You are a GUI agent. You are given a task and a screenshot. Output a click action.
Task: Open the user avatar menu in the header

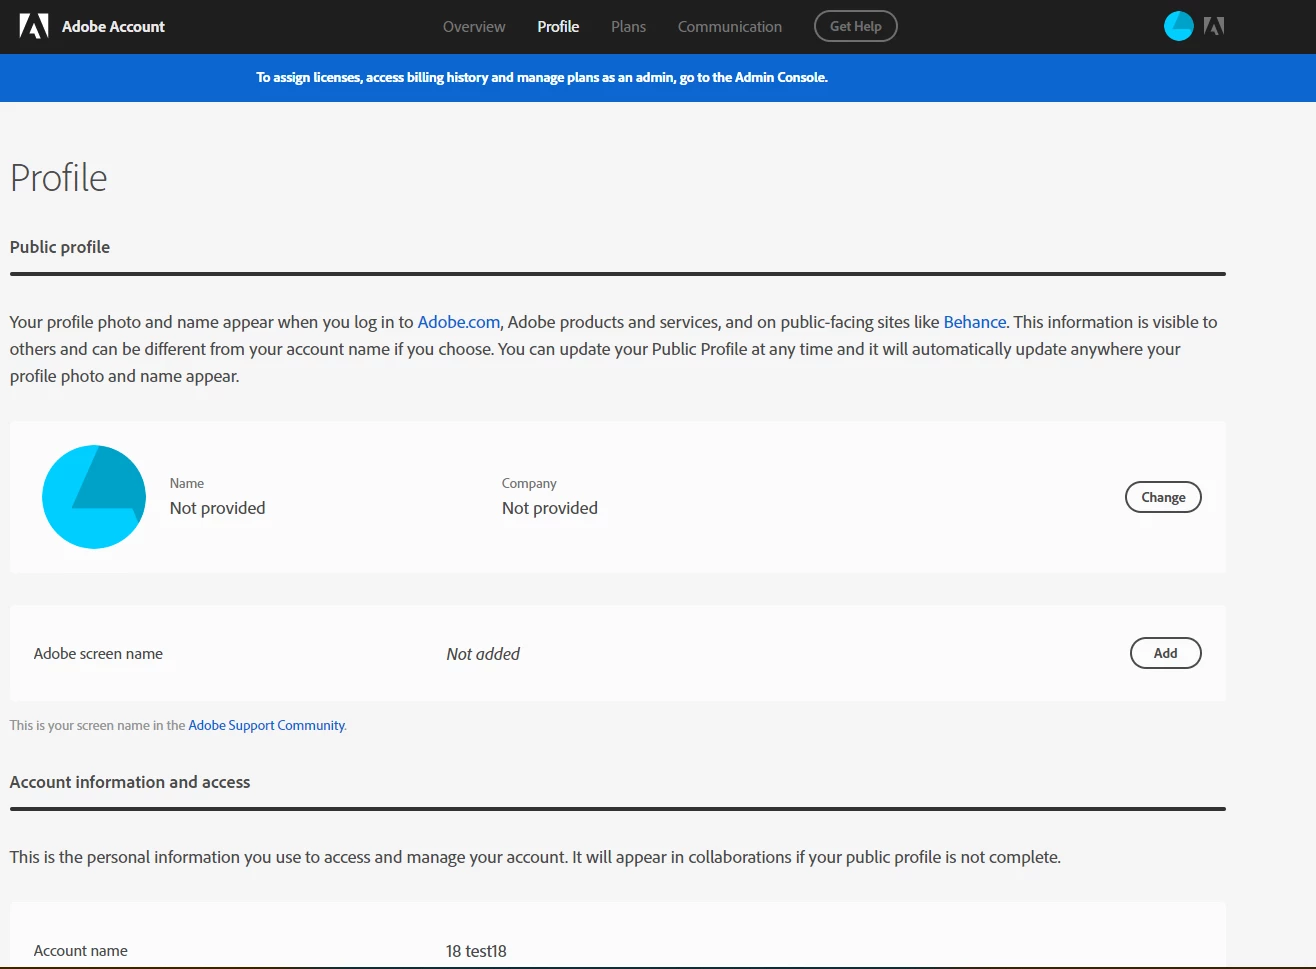tap(1179, 26)
